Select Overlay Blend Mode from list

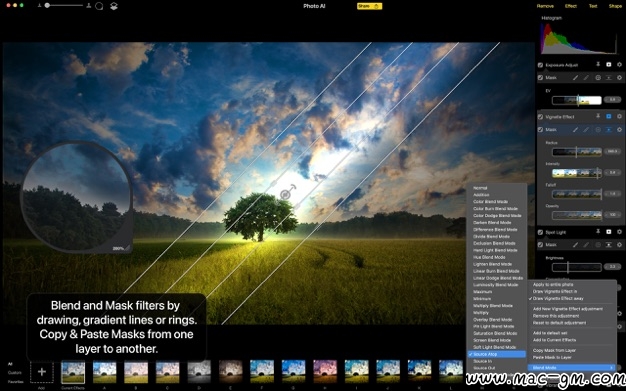[493, 320]
